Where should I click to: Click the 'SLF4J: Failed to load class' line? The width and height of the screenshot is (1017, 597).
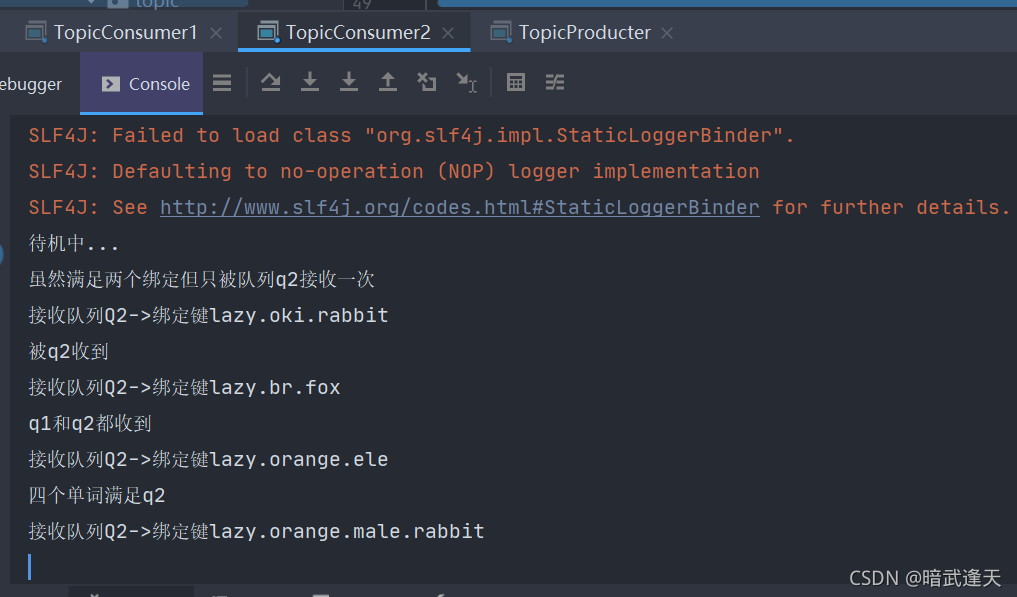point(411,136)
